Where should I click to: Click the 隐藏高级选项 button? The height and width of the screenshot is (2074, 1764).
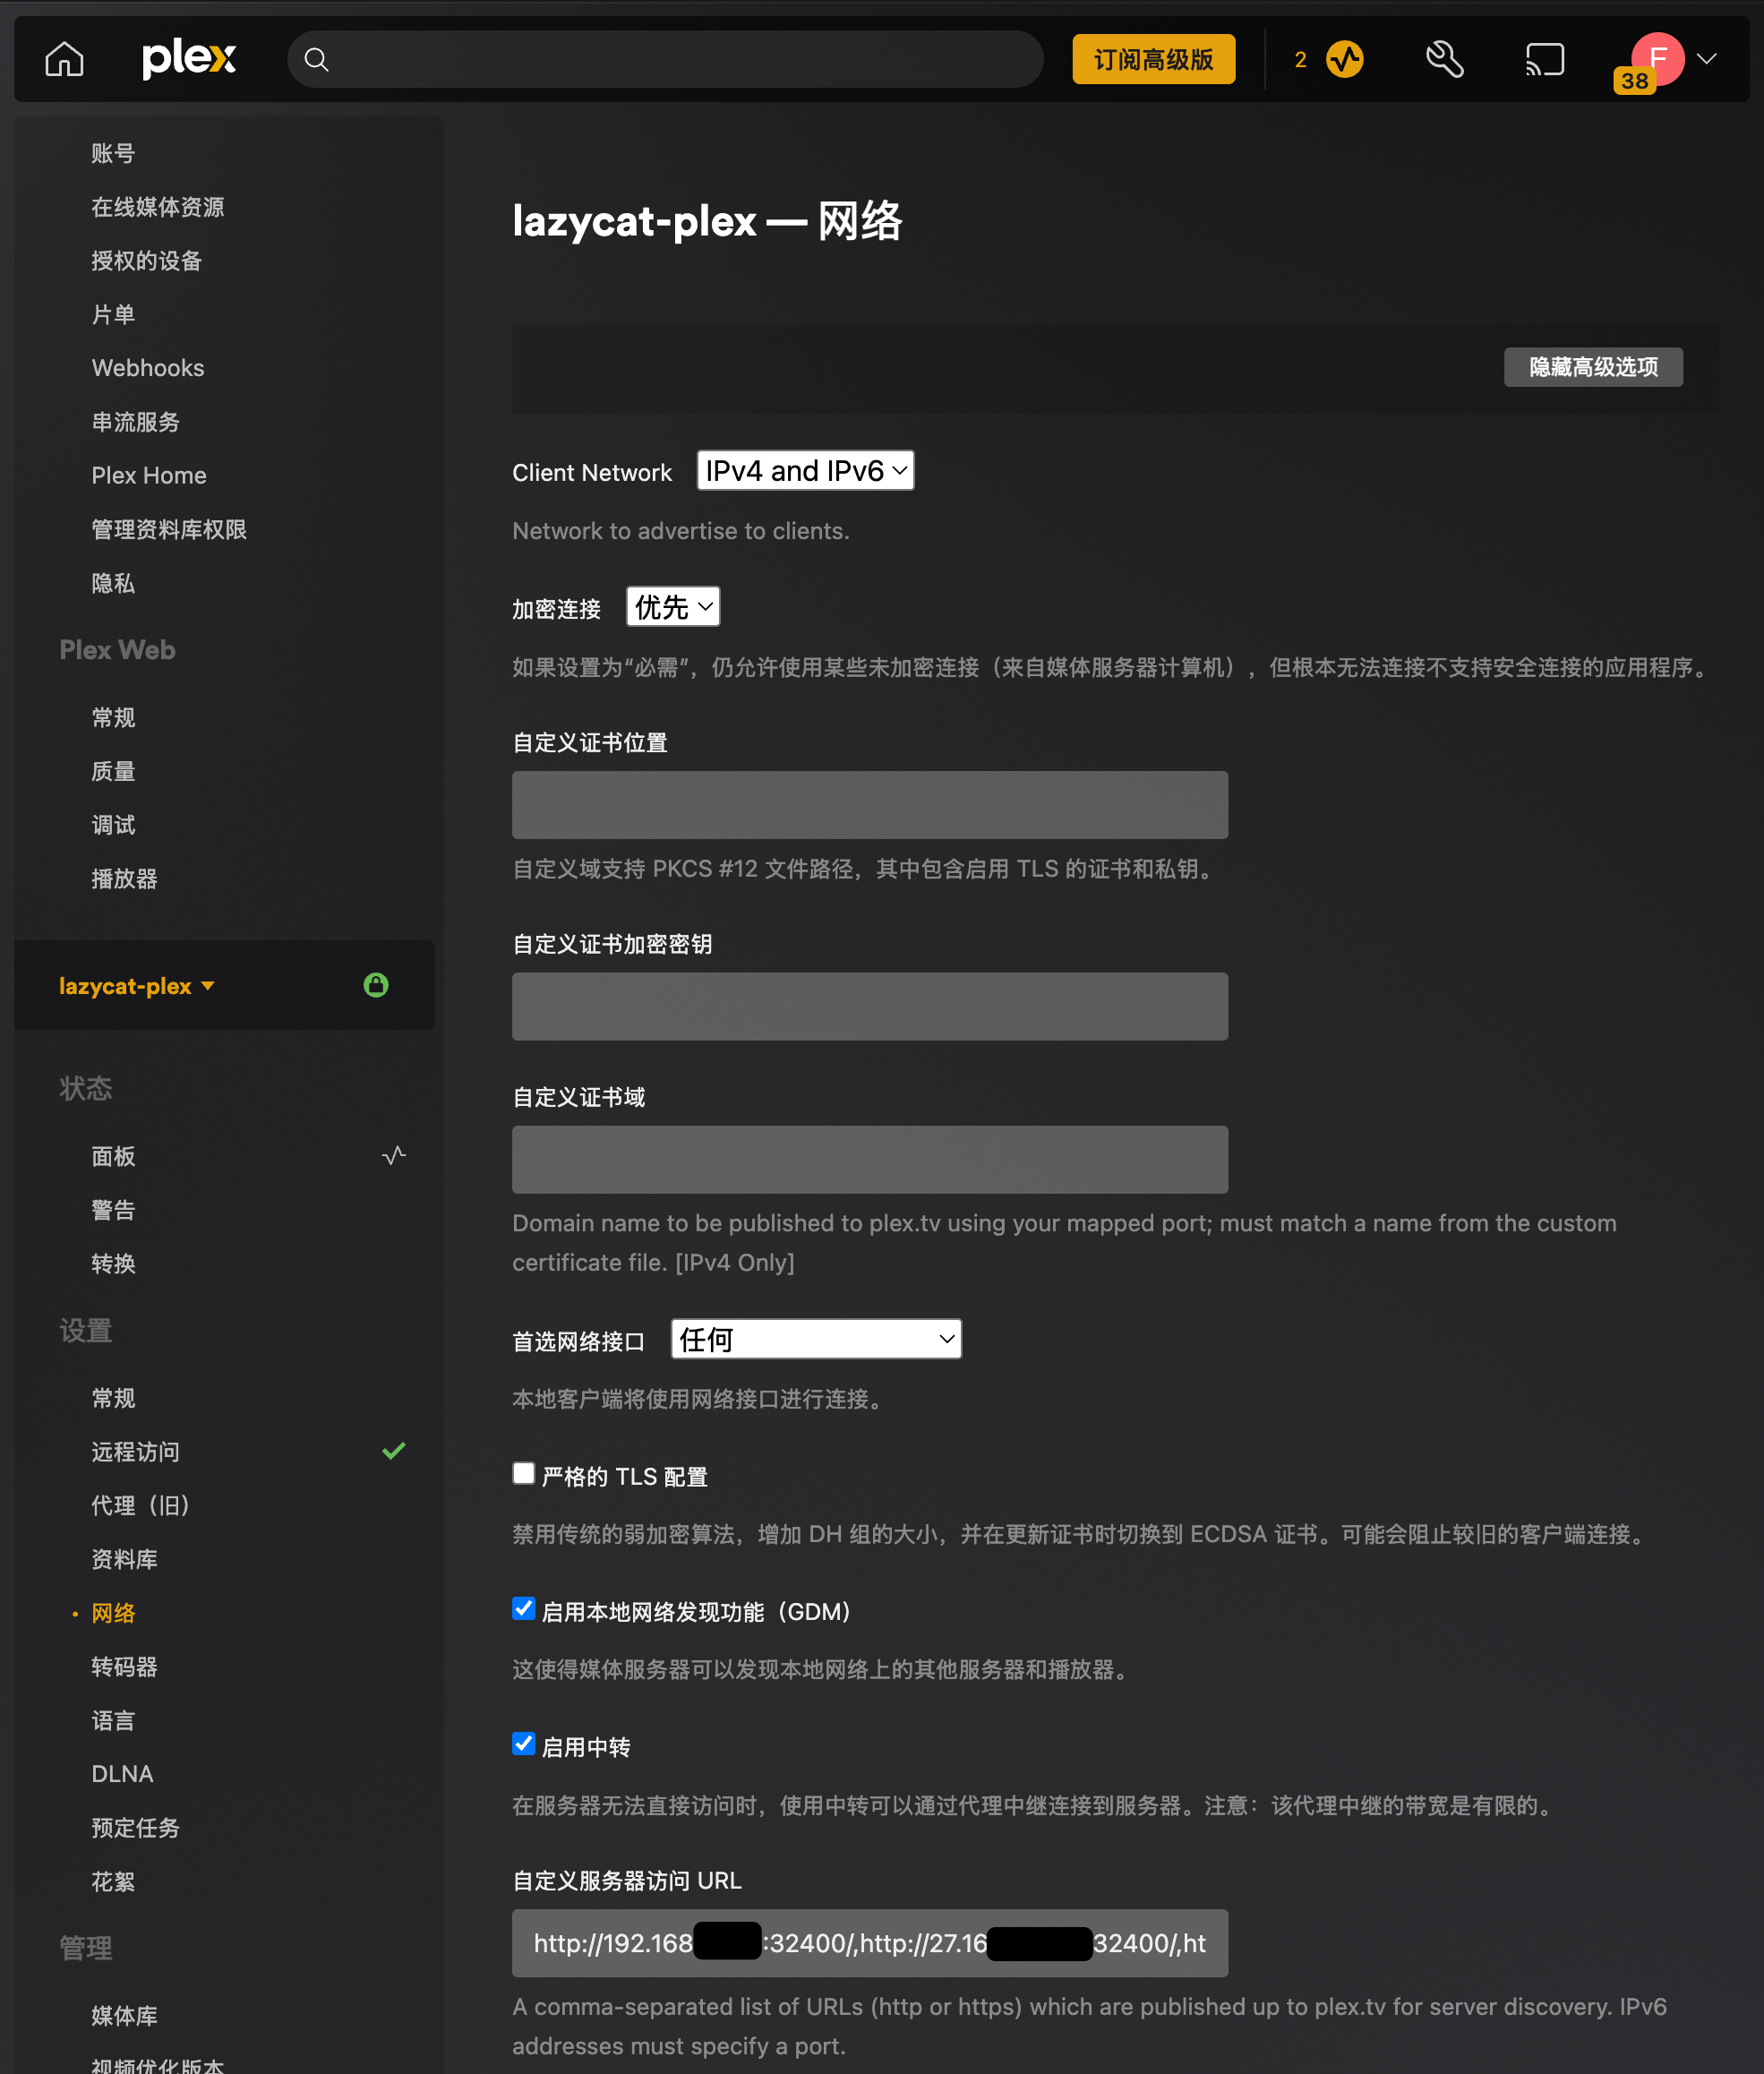1593,367
